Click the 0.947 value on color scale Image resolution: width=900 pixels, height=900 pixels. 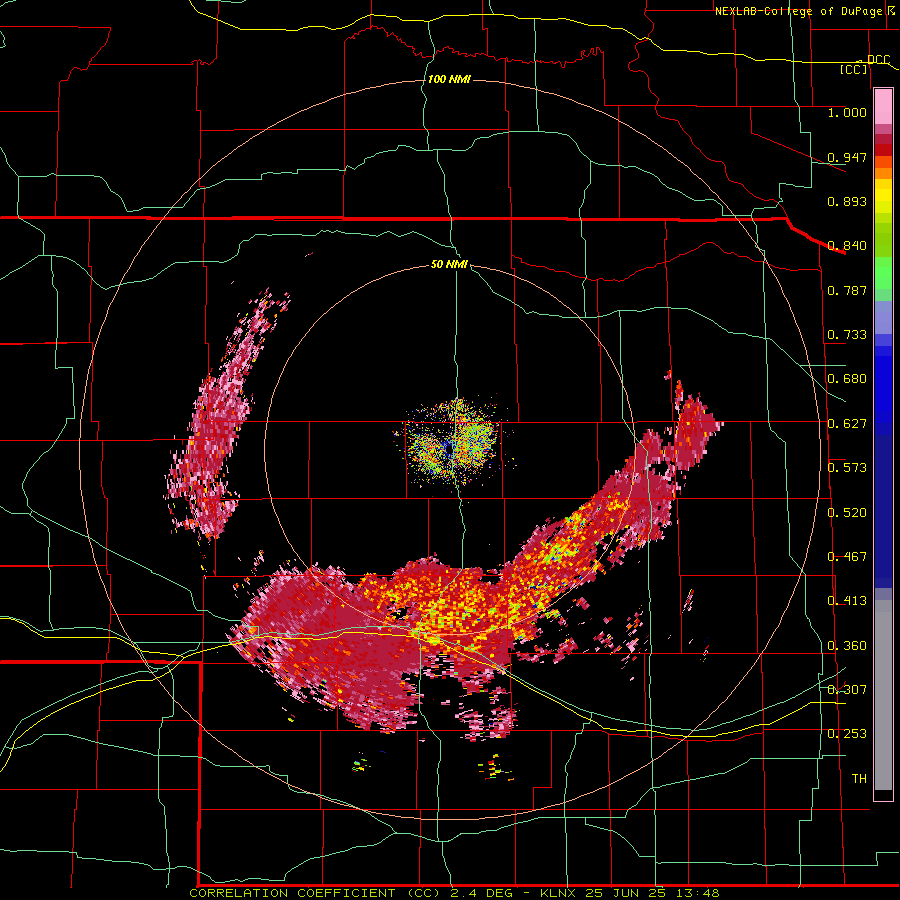click(847, 157)
